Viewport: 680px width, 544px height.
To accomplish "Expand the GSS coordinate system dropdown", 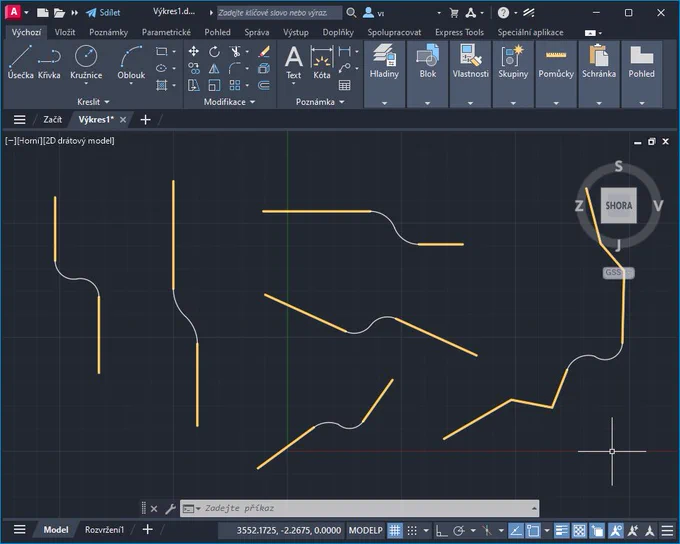I will [619, 272].
